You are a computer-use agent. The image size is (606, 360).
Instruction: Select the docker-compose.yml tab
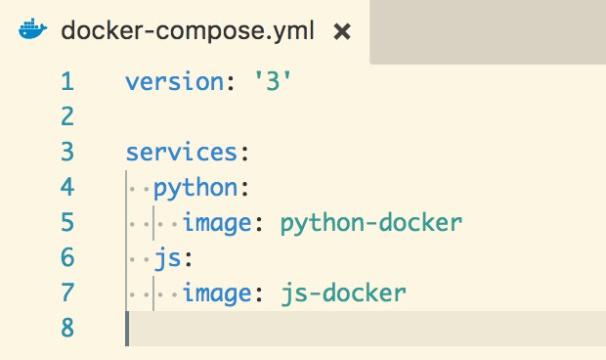click(185, 31)
